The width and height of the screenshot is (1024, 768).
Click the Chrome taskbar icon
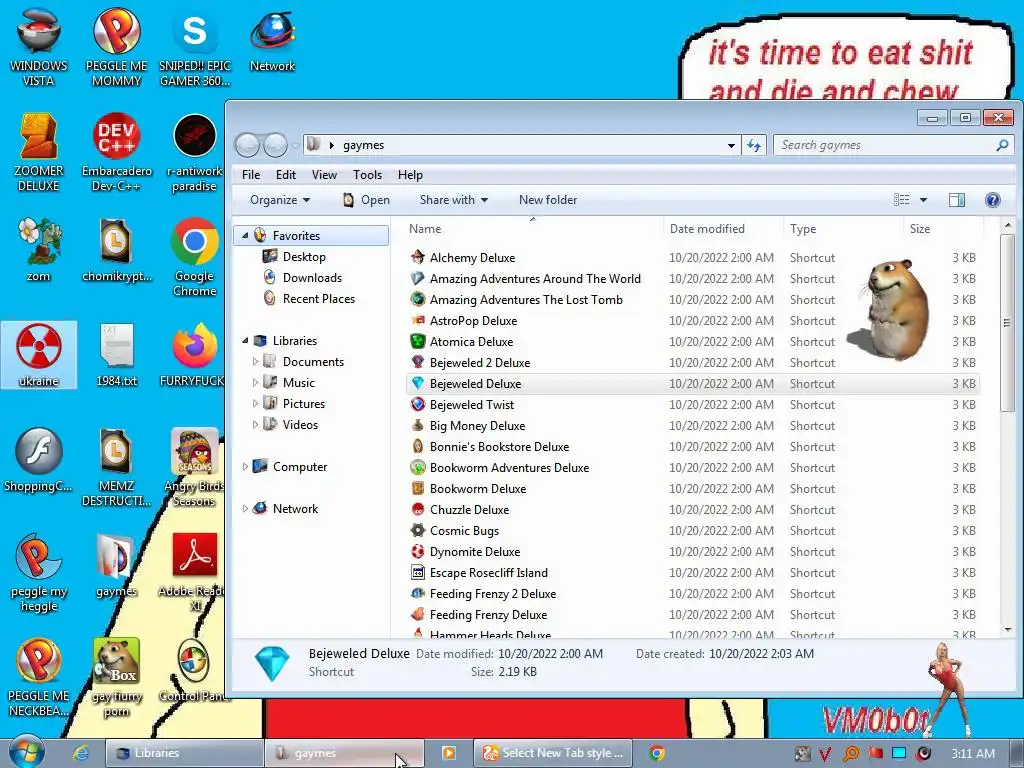(x=656, y=753)
